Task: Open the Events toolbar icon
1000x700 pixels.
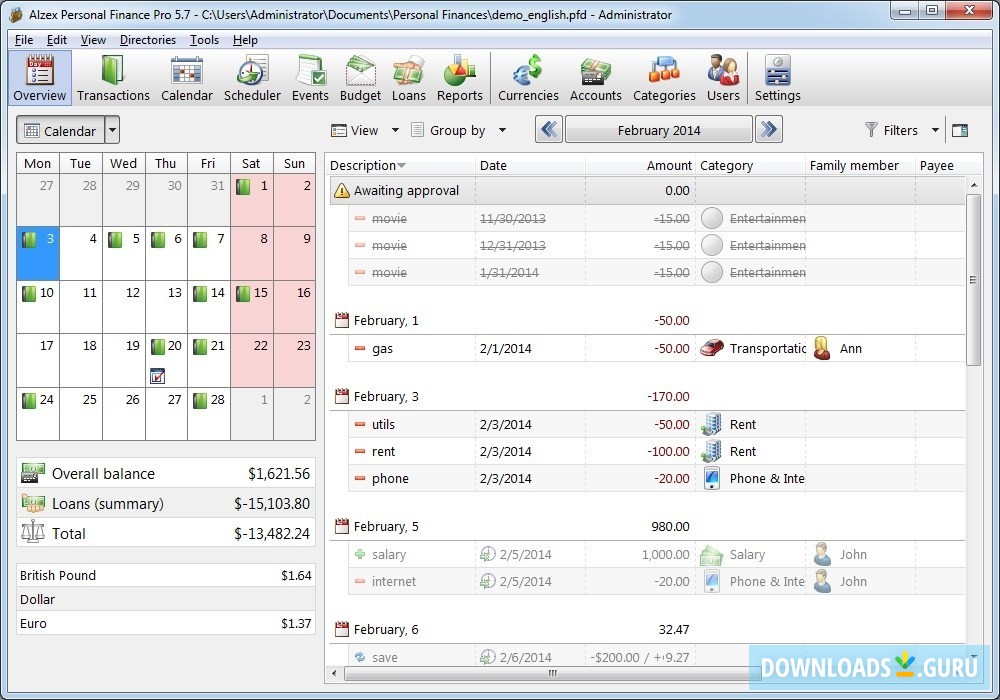Action: 310,78
